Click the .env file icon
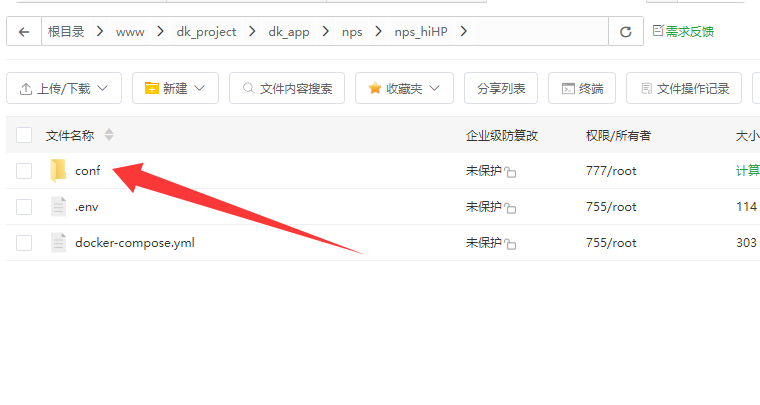The width and height of the screenshot is (760, 405). click(x=58, y=207)
